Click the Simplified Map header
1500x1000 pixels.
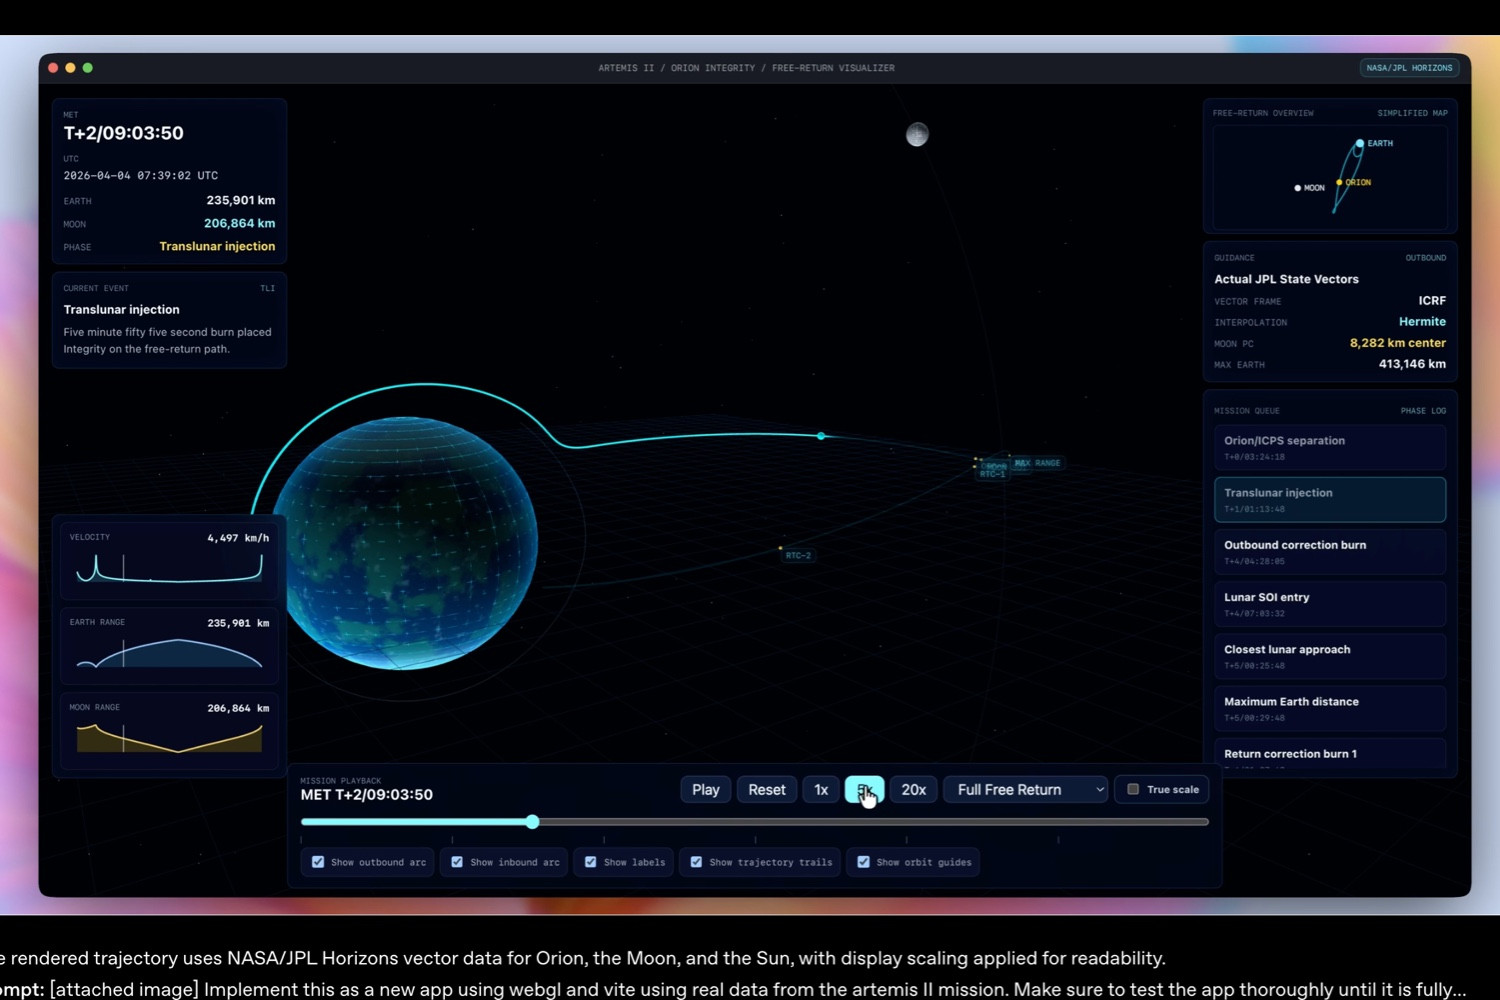1412,113
